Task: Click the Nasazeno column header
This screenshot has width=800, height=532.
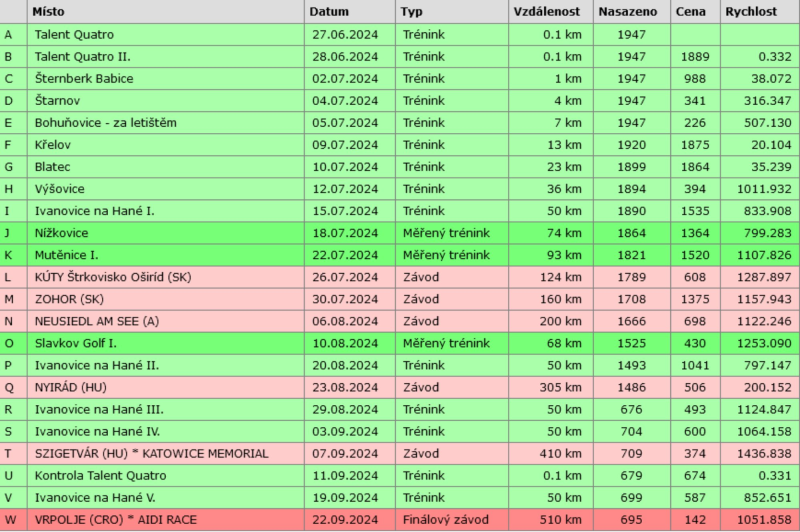Action: coord(627,12)
